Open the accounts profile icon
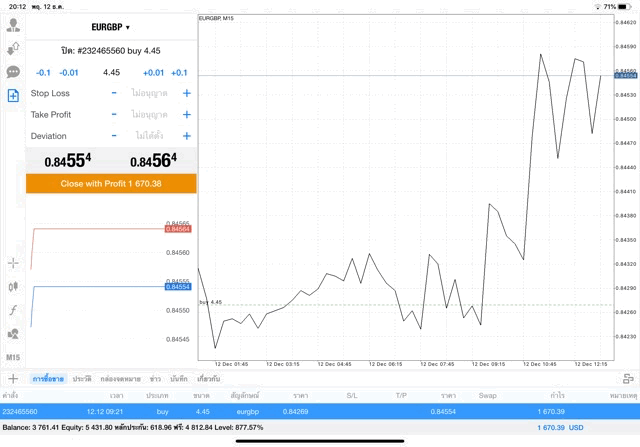 click(13, 25)
